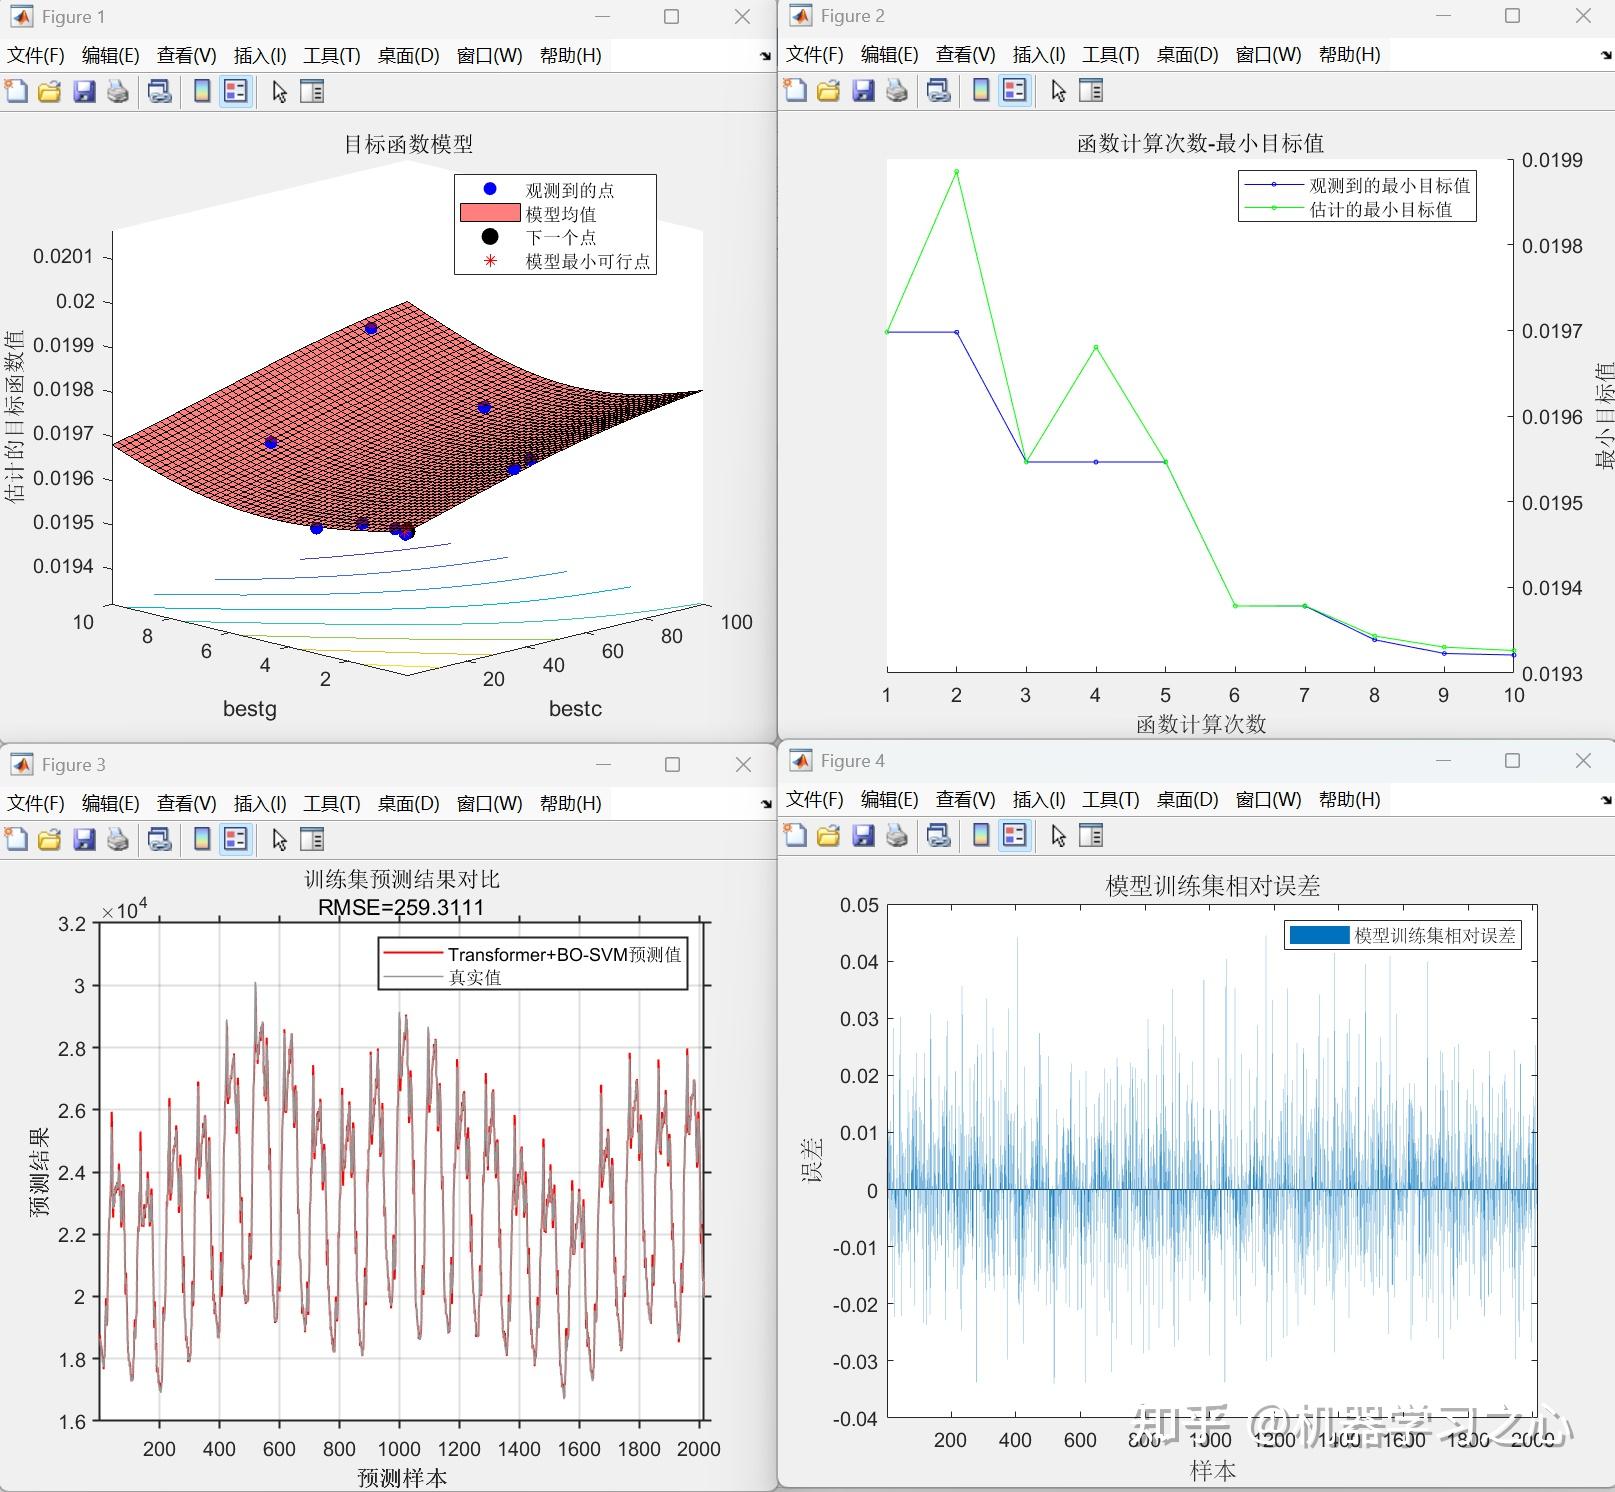Expand the overflow chevron on Figure 1 menu bar
This screenshot has width=1615, height=1492.
pyautogui.click(x=766, y=57)
